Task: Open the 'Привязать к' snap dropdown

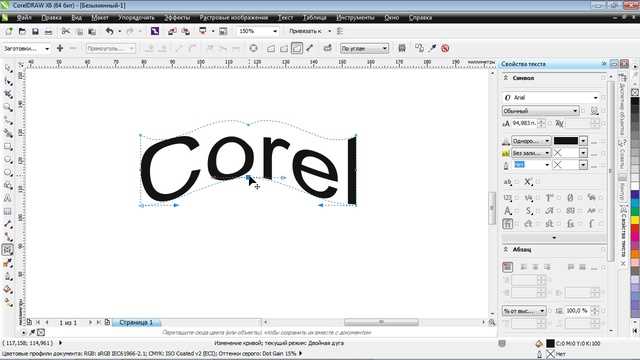Action: 329,31
